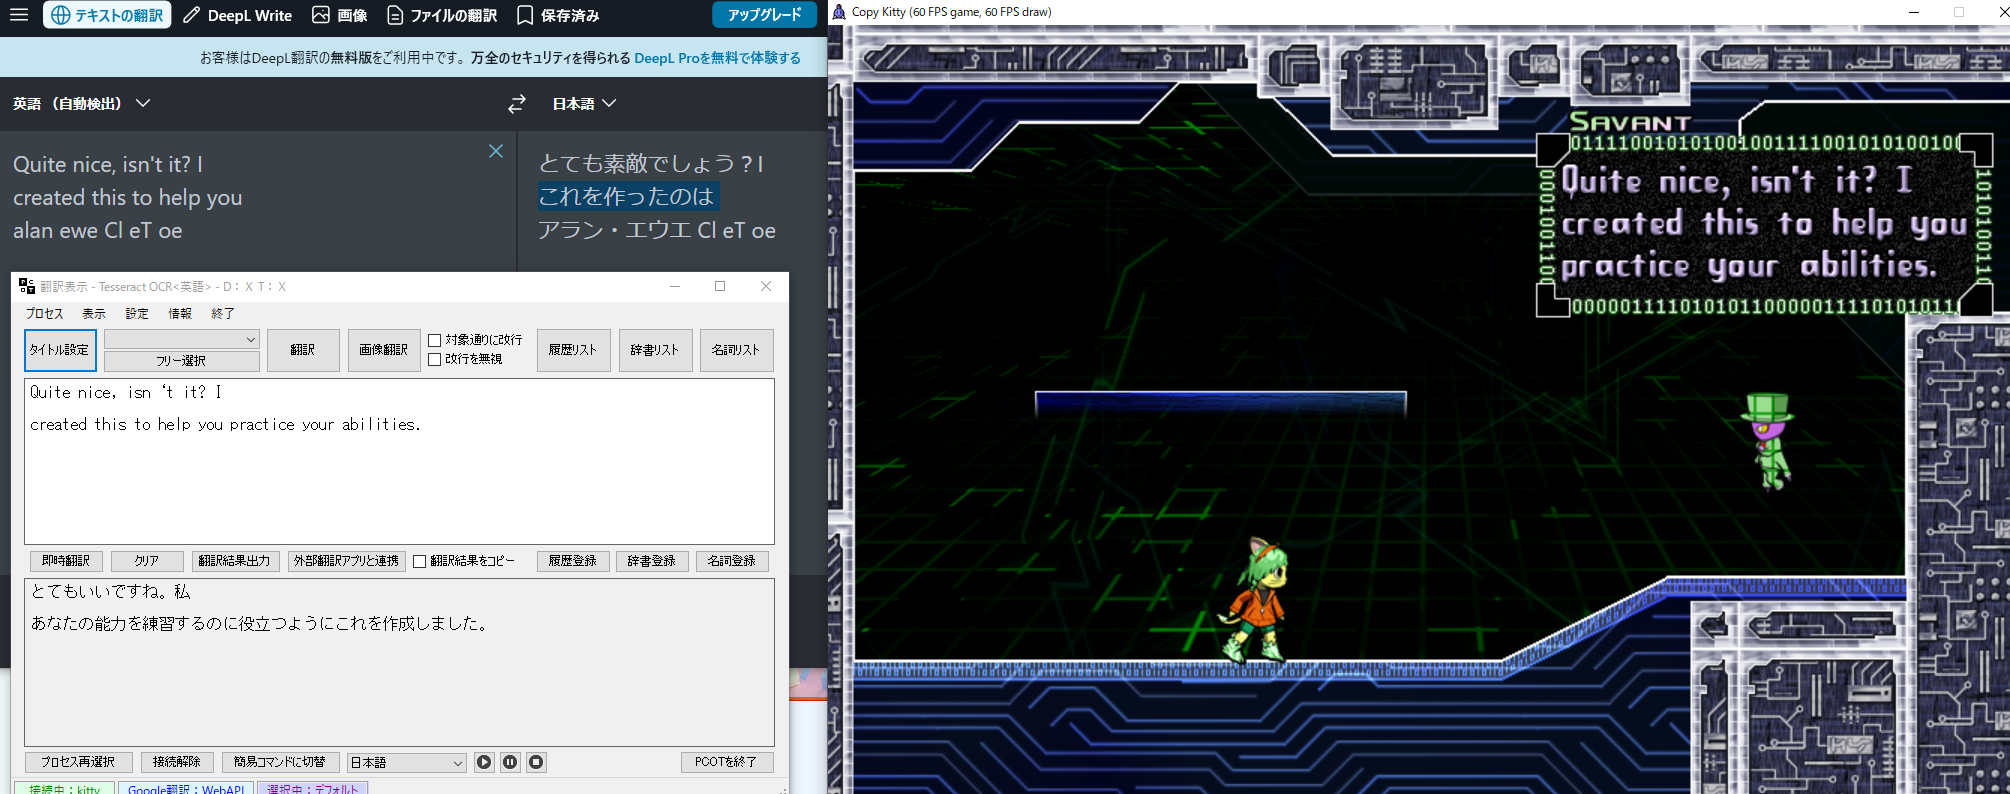The width and height of the screenshot is (2010, 794).
Task: Select the テキストの翻訳 tab in DeepL
Action: (x=107, y=15)
